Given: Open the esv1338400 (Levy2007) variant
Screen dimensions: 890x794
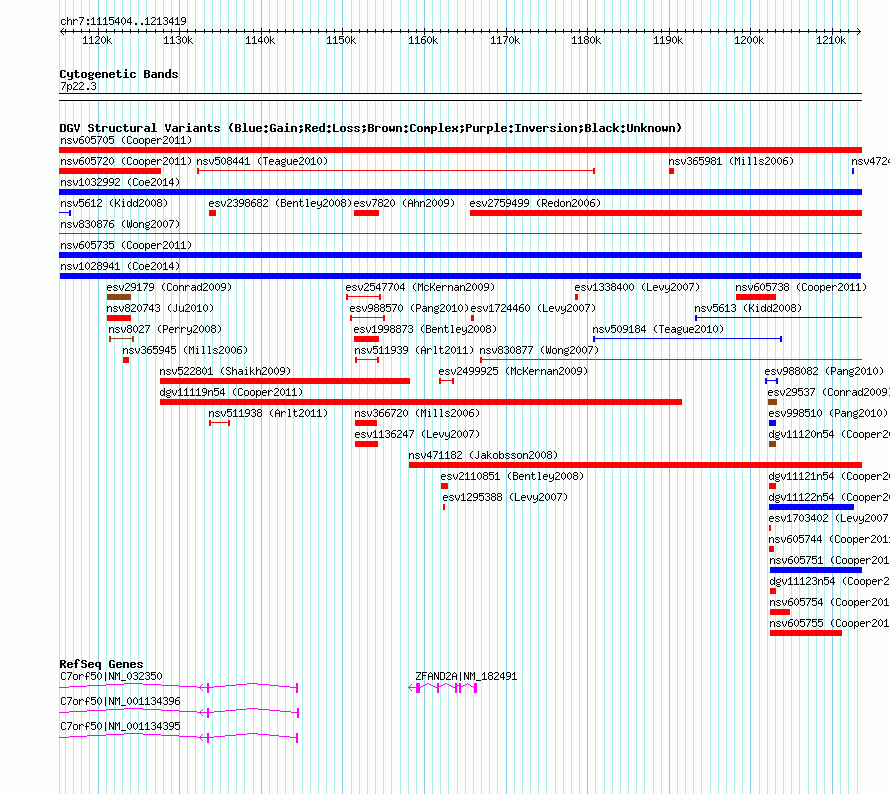Looking at the screenshot, I should (637, 287).
